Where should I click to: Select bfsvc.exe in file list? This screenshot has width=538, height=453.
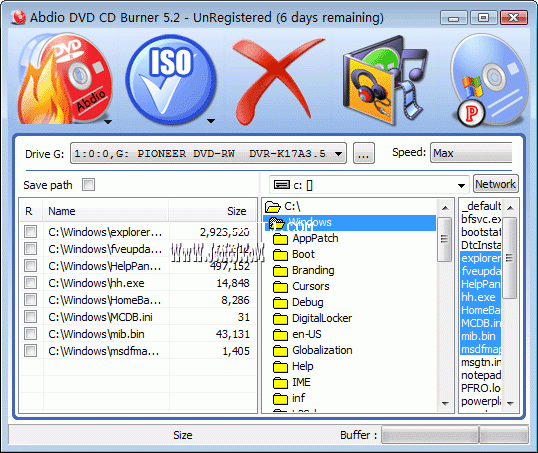click(x=481, y=219)
